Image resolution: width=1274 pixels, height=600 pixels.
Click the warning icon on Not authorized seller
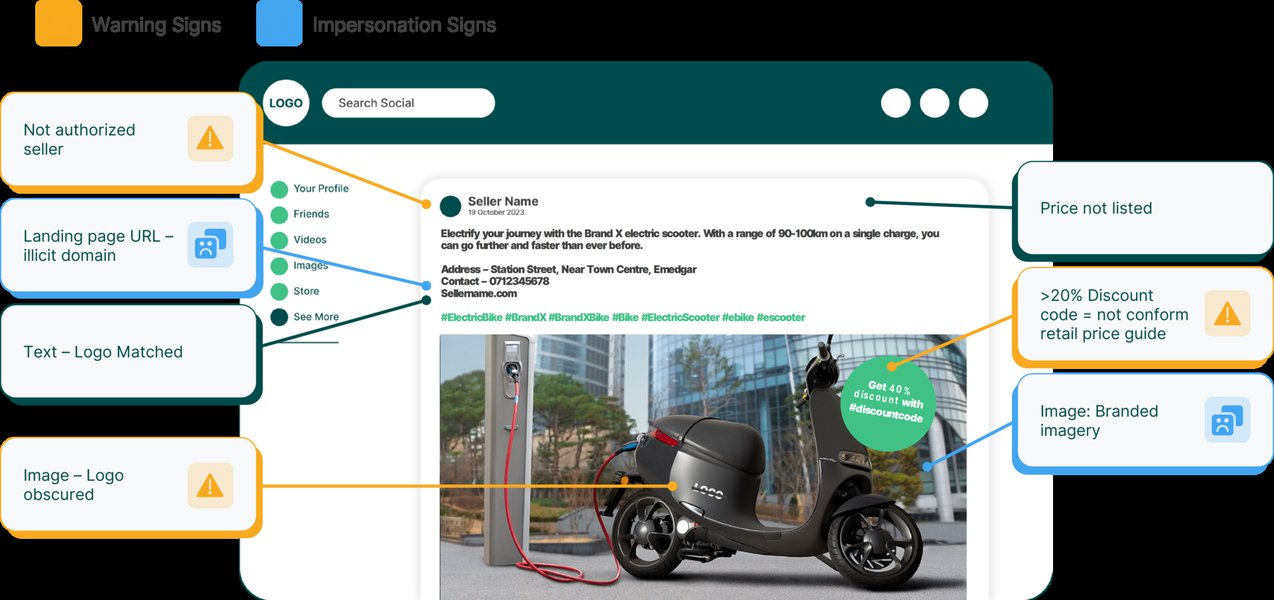(x=211, y=138)
